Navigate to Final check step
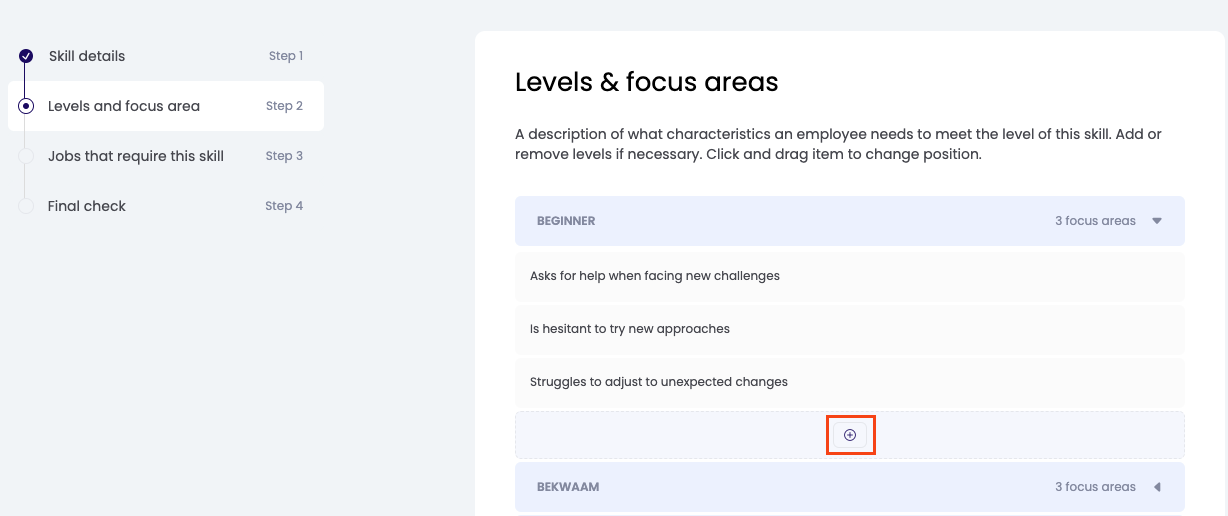The height and width of the screenshot is (516, 1228). pyautogui.click(x=87, y=206)
